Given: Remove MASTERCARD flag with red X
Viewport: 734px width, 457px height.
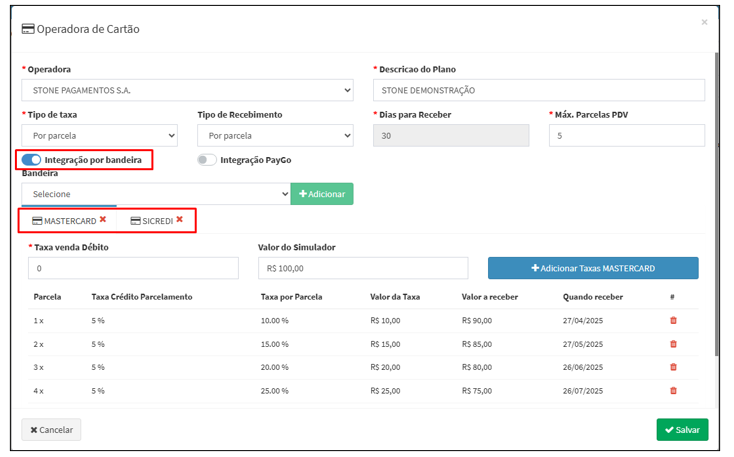Looking at the screenshot, I should click(x=103, y=219).
